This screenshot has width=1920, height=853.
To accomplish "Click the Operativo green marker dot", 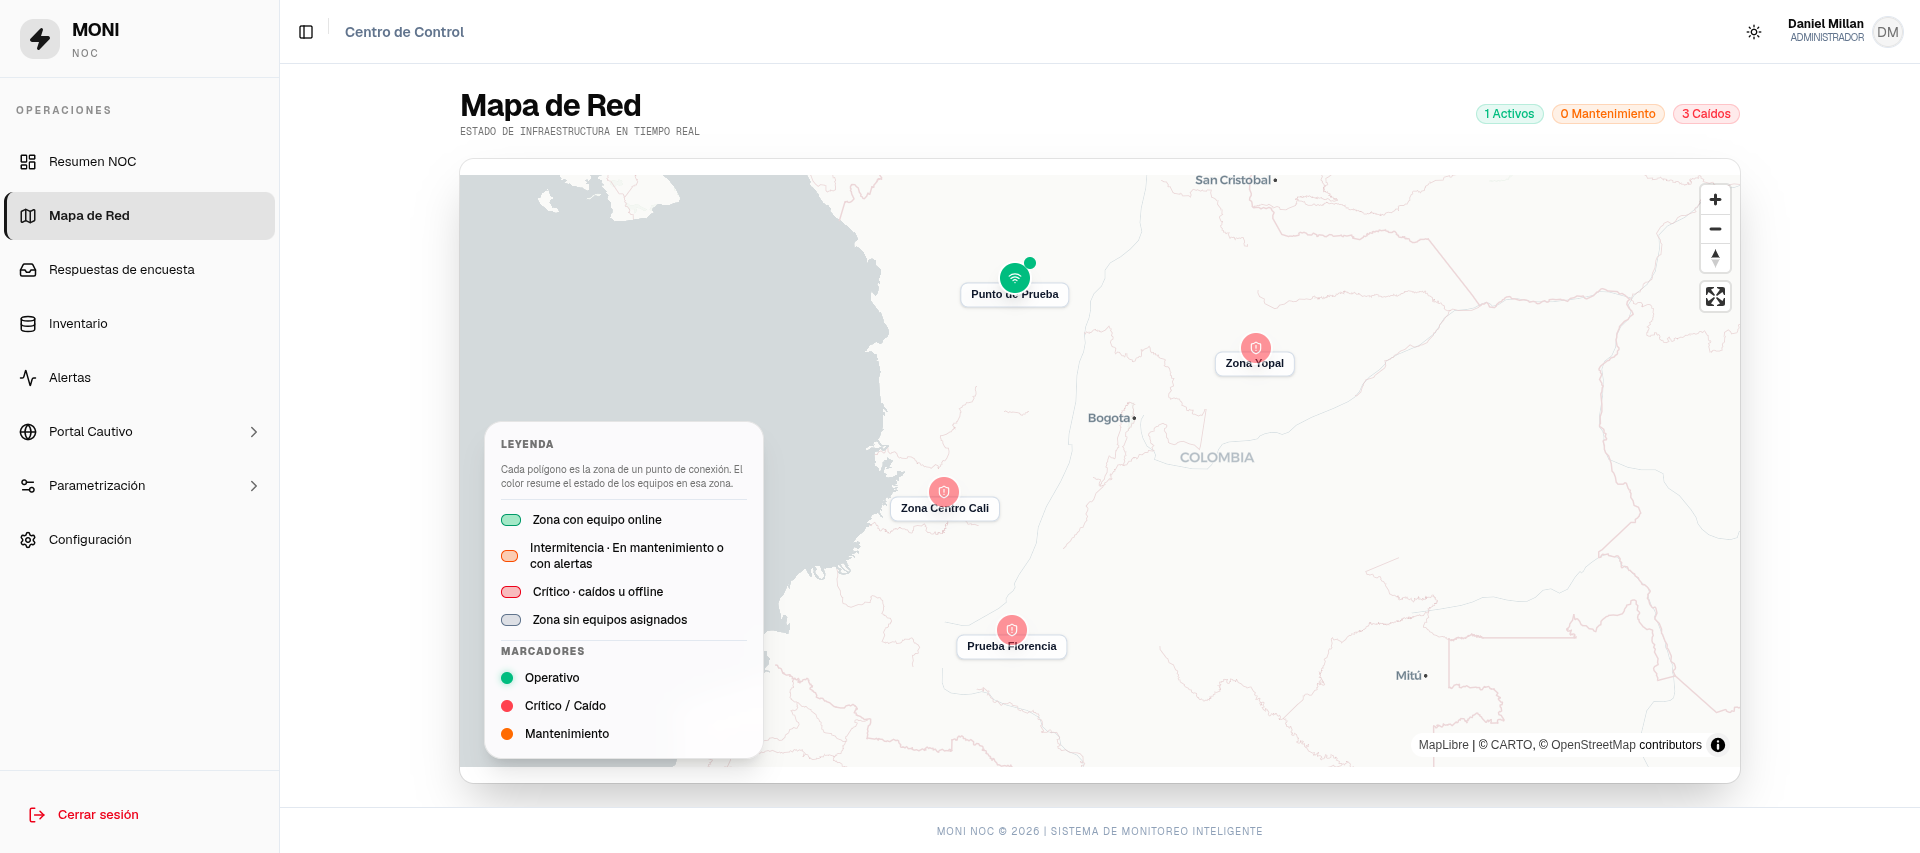I will click(507, 678).
